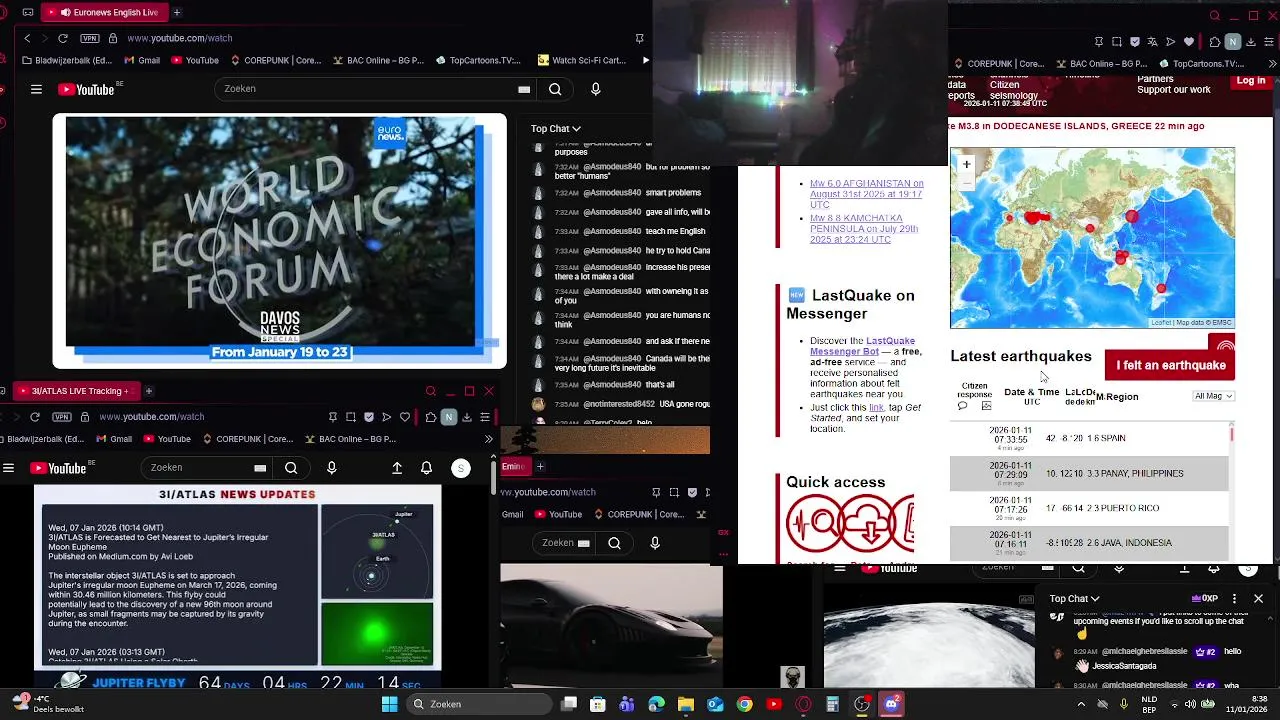The width and height of the screenshot is (1280, 720).
Task: Switch to Euronews English Live tab
Action: (x=106, y=12)
